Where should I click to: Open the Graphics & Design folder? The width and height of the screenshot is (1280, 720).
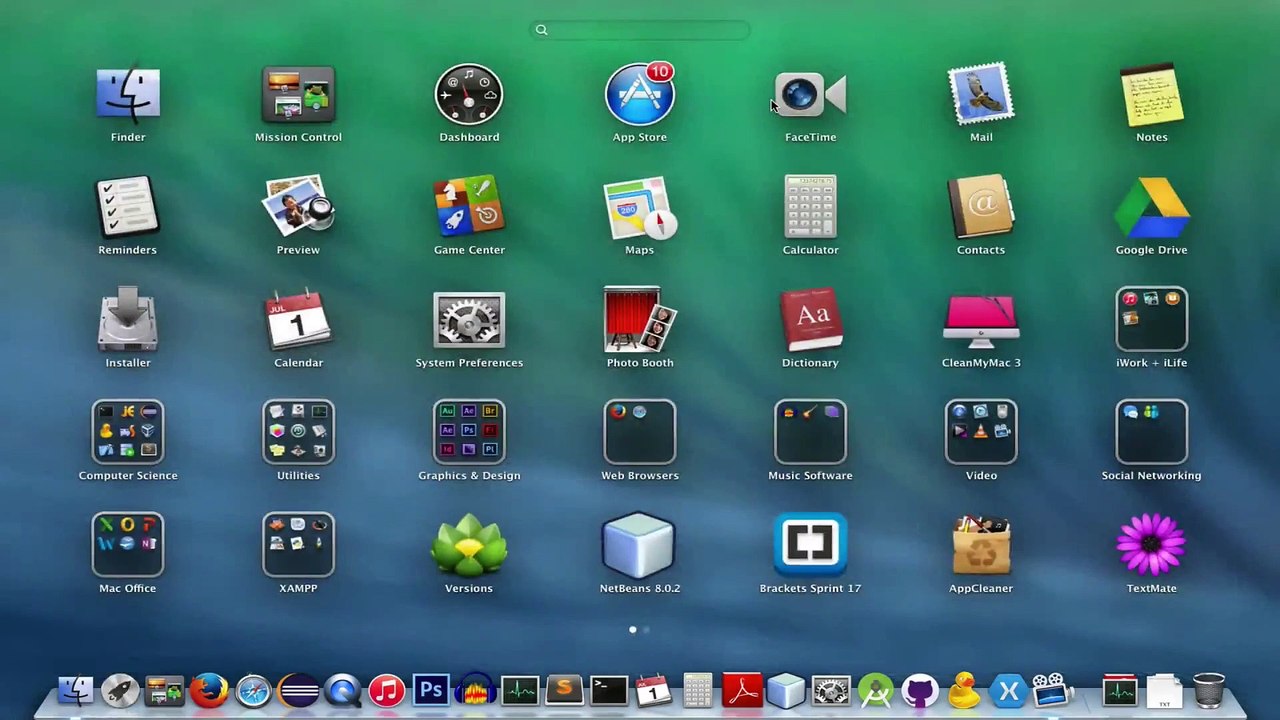pyautogui.click(x=469, y=433)
